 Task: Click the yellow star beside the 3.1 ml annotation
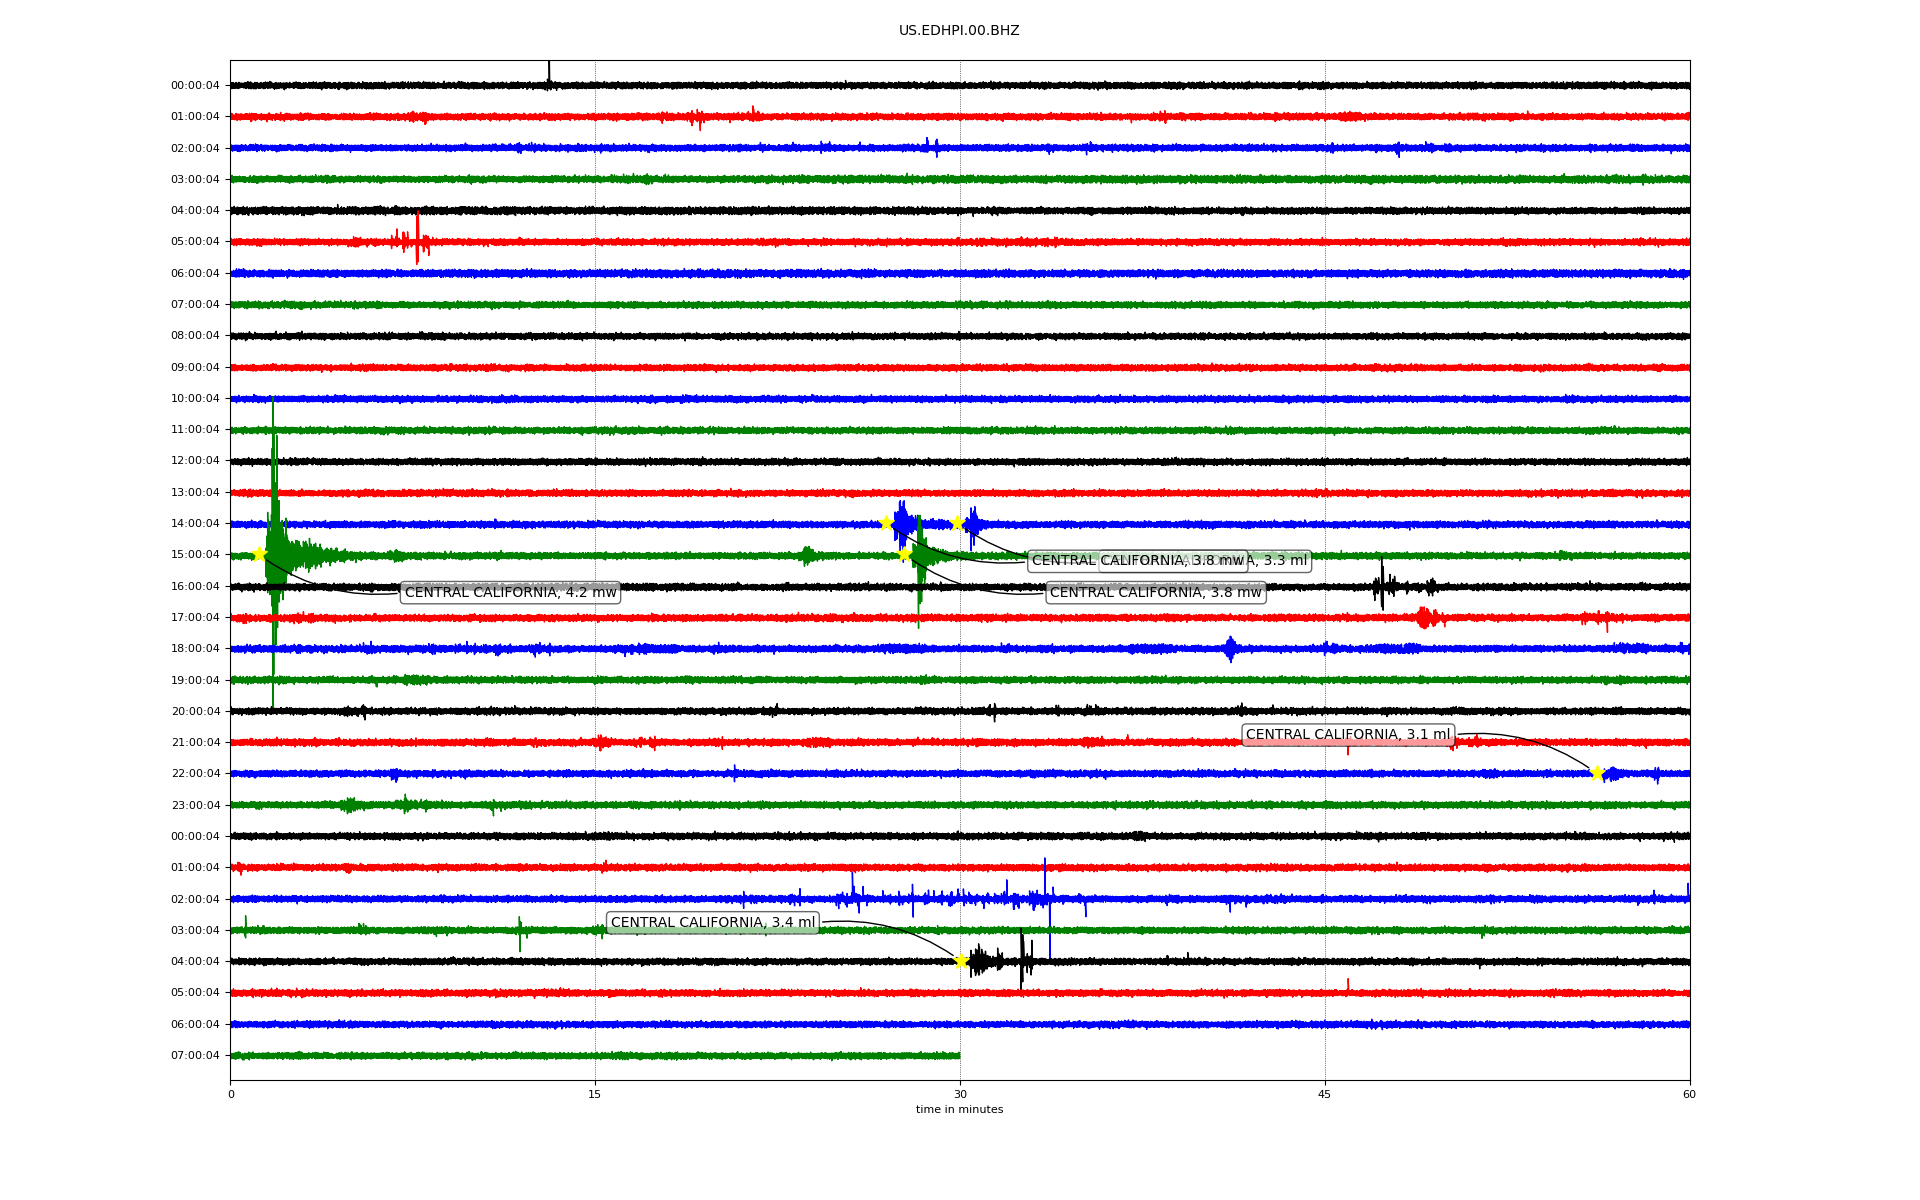1596,773
